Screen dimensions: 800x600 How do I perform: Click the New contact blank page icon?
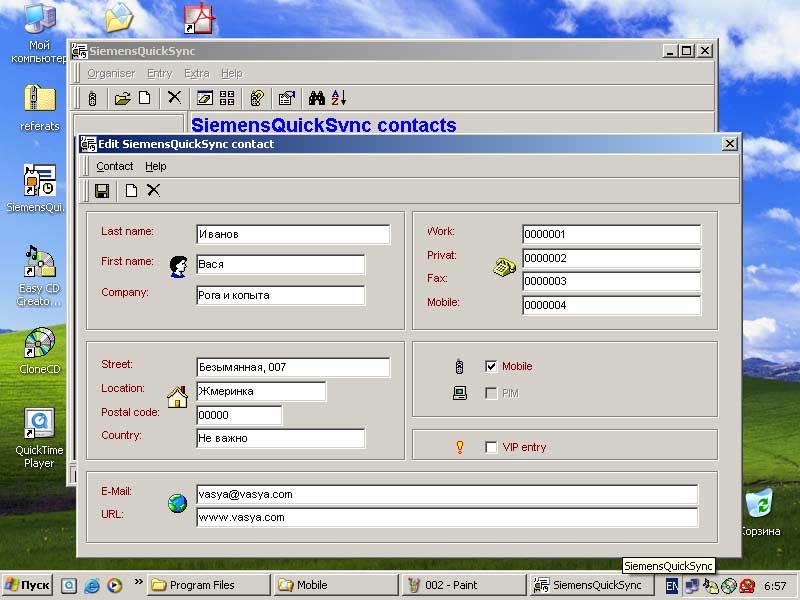tap(131, 191)
